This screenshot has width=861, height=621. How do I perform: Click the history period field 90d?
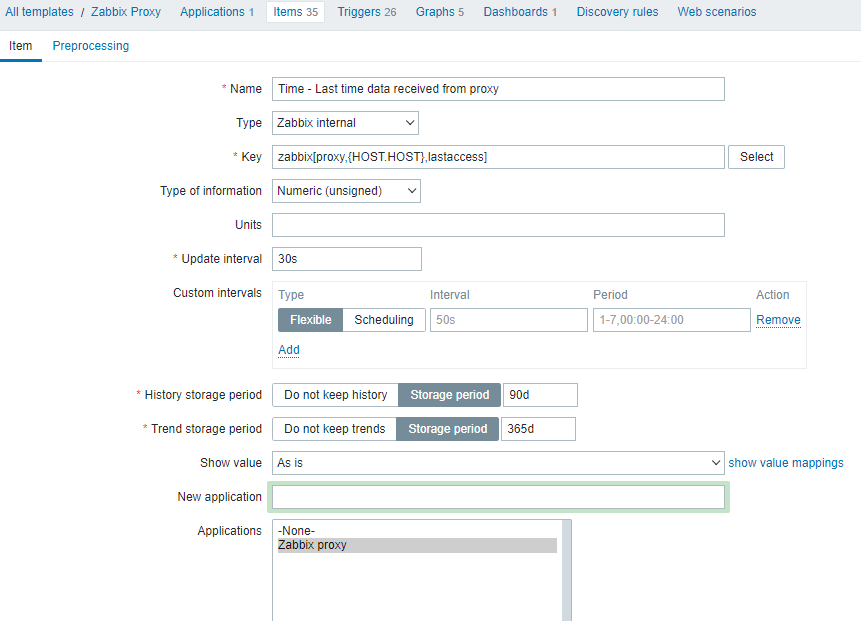pyautogui.click(x=540, y=395)
